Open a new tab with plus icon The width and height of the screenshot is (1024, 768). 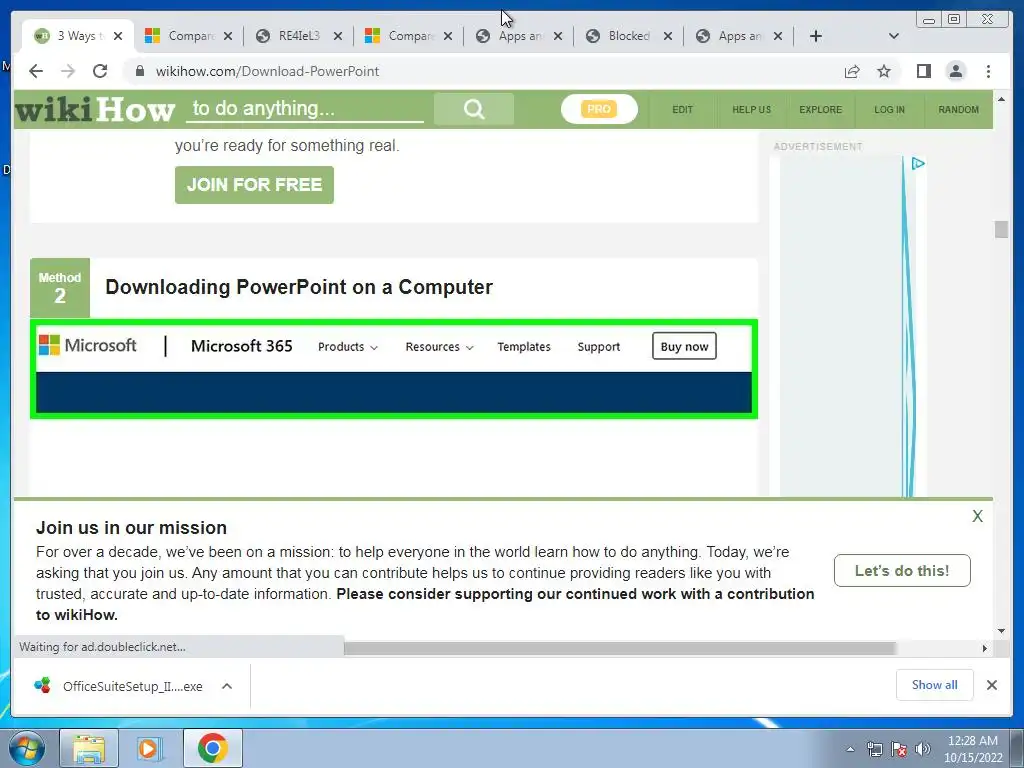pyautogui.click(x=816, y=36)
